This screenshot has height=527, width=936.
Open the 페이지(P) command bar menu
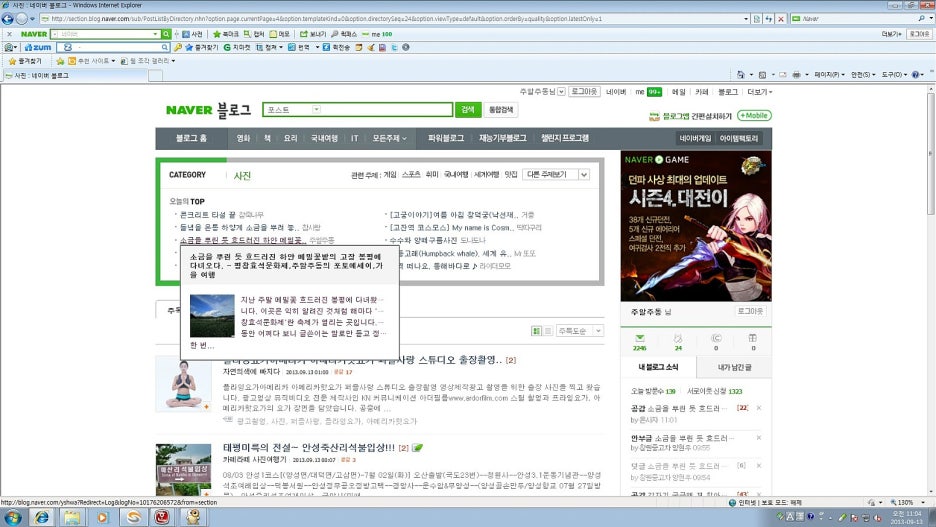[829, 75]
